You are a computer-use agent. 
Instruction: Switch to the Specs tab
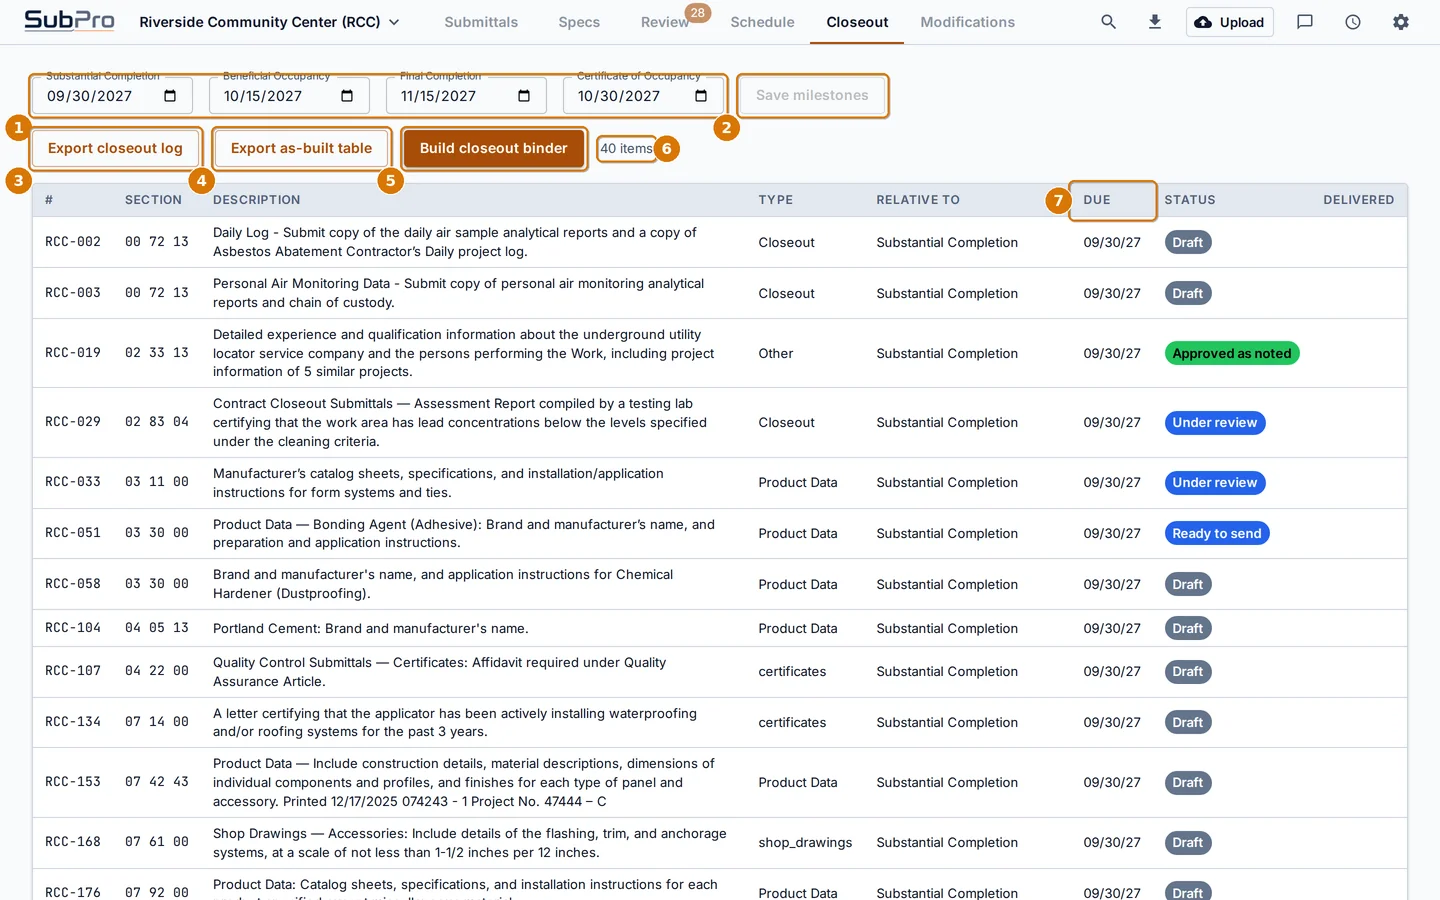579,22
